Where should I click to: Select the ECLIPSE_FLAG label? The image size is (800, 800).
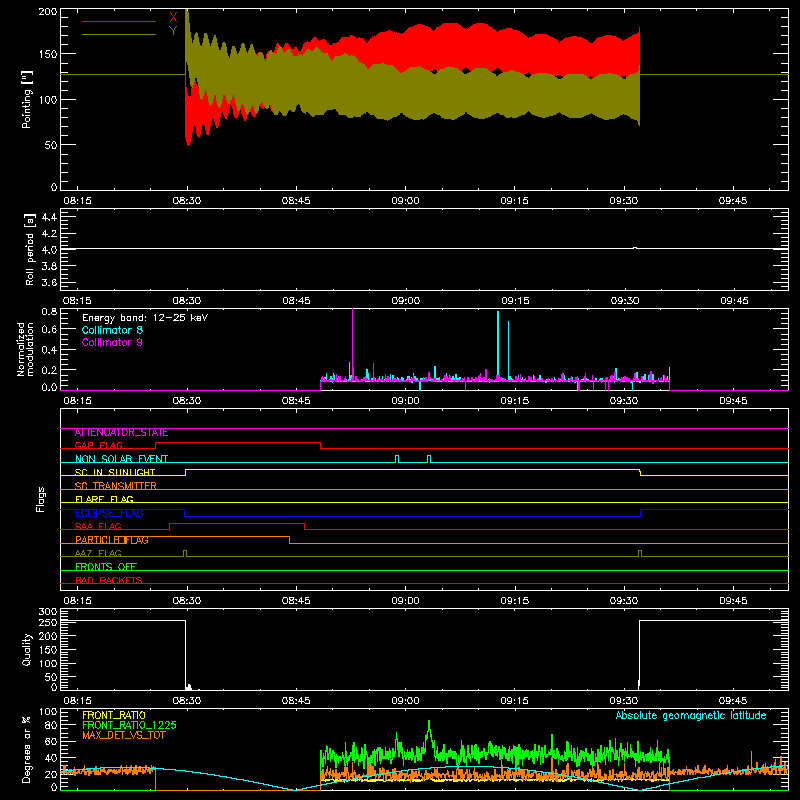109,513
